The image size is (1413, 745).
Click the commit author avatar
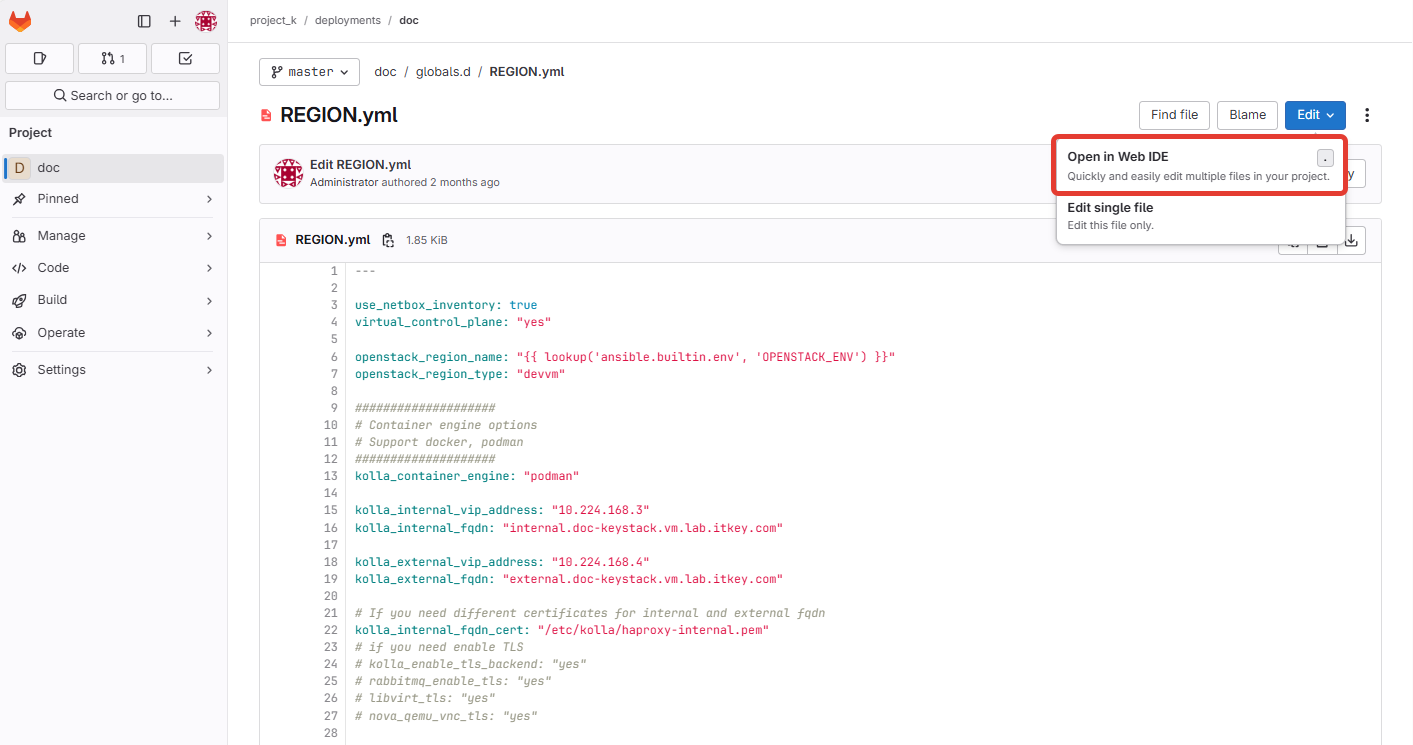[x=288, y=172]
